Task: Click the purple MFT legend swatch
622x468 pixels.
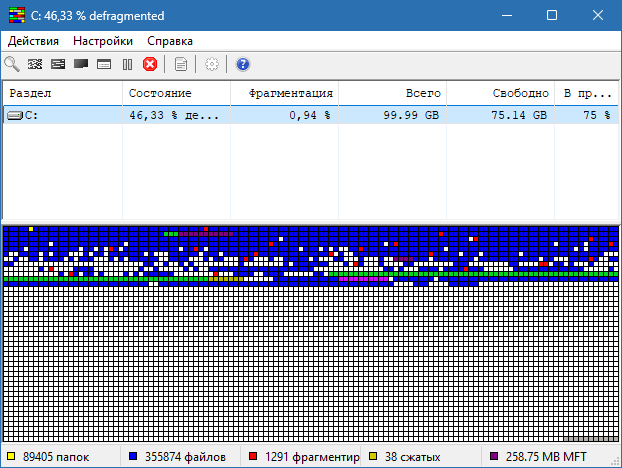Action: (494, 456)
